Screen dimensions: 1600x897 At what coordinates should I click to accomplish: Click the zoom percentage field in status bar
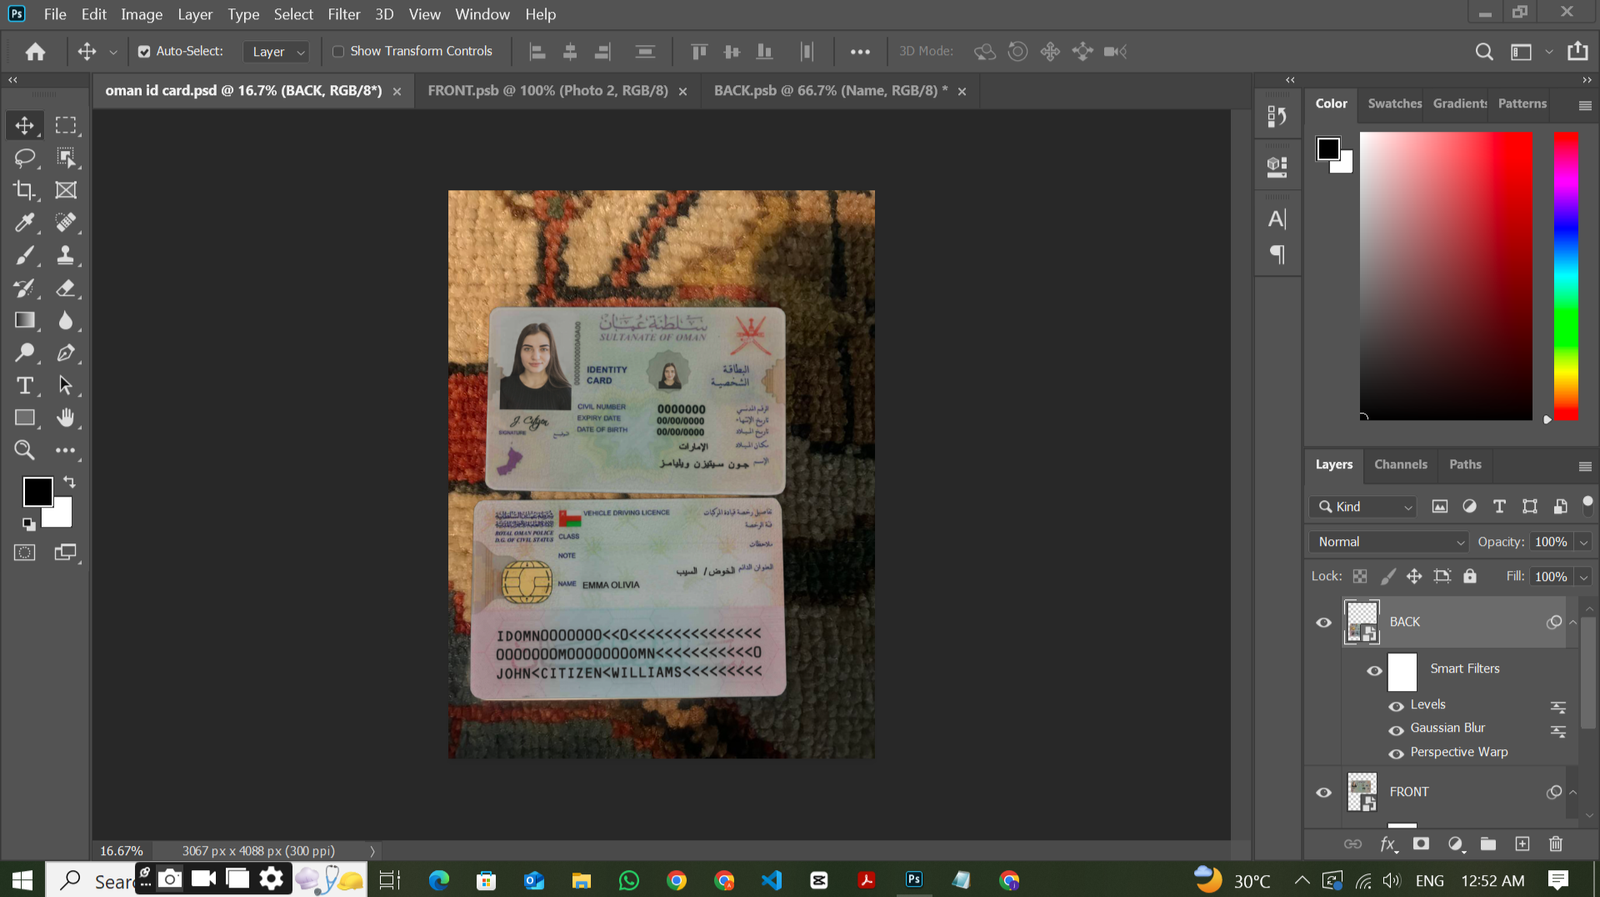click(121, 851)
